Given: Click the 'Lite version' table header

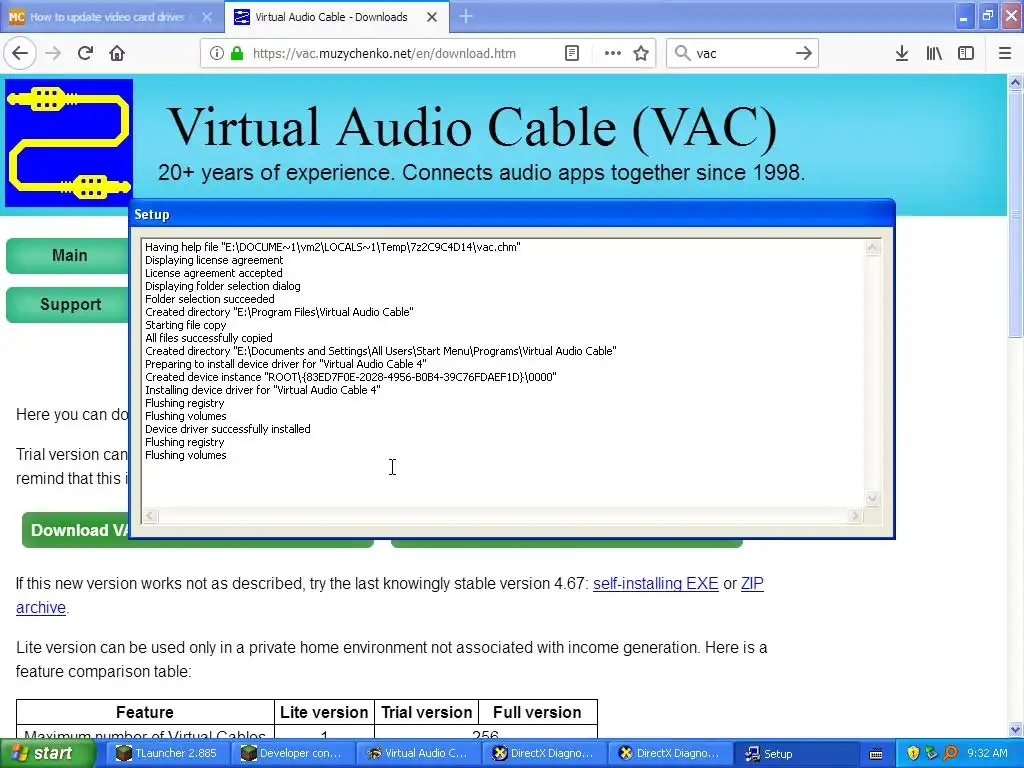Looking at the screenshot, I should [324, 712].
